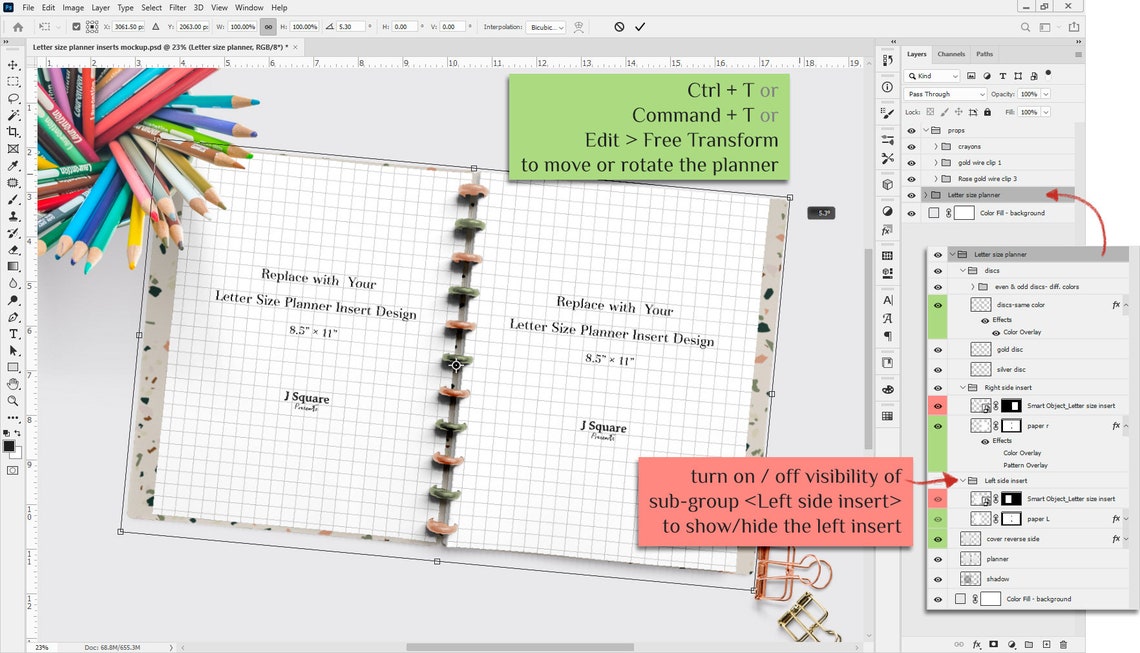Commit the current transform with the checkmark button
Screen dimensions: 1140x653
[639, 27]
